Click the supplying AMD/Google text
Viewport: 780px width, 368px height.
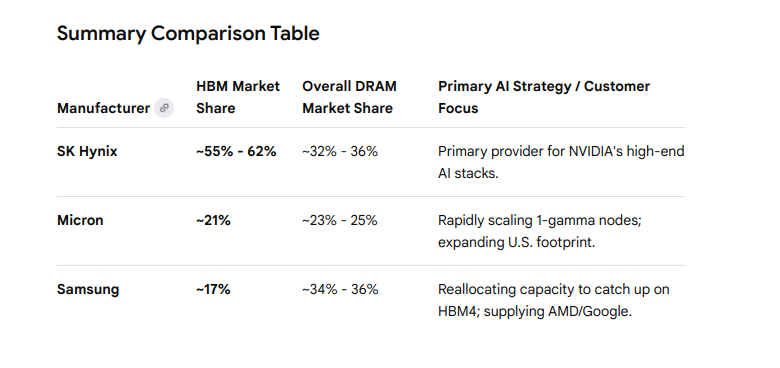[x=557, y=311]
